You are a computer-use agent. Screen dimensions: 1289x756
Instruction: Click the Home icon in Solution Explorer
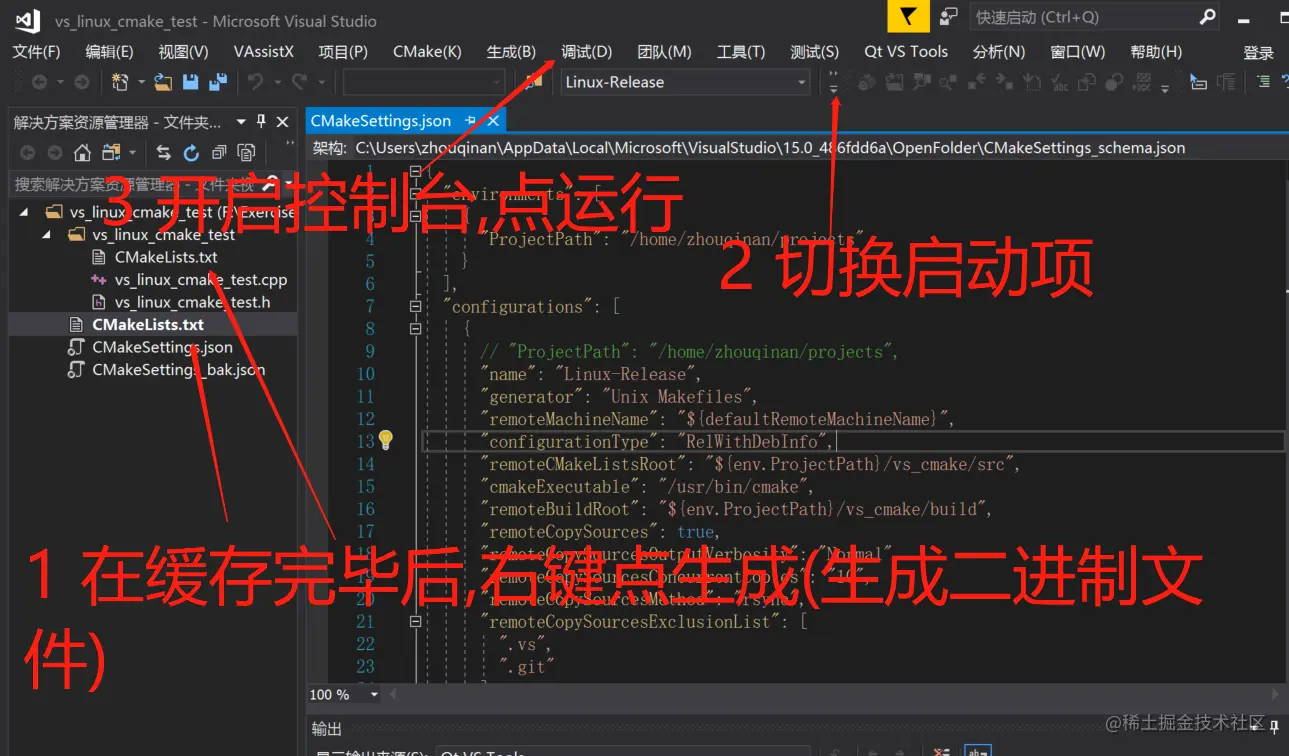tap(82, 153)
